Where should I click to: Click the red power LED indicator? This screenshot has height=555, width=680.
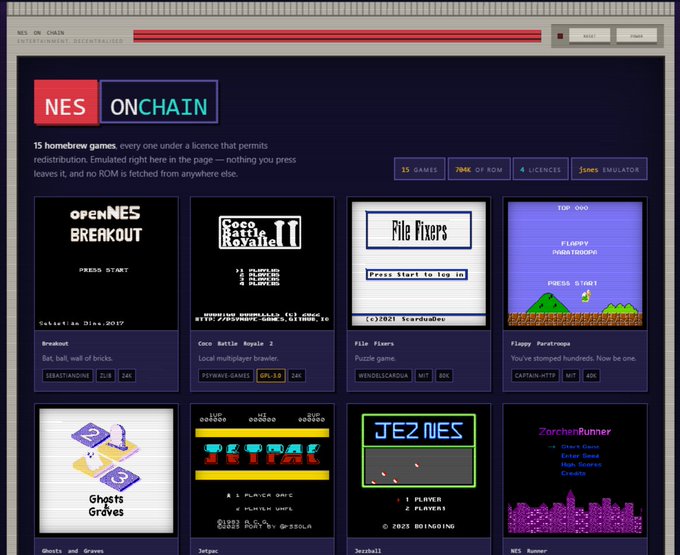point(560,36)
